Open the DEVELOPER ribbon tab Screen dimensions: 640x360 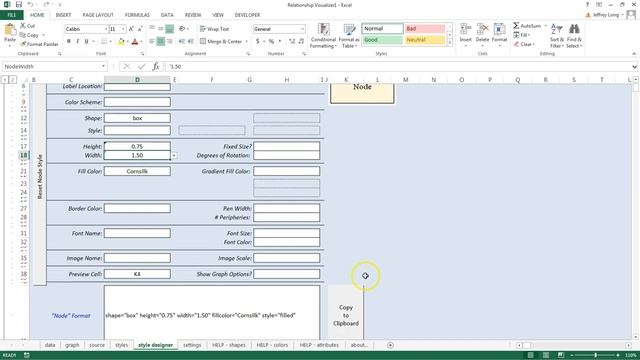247,15
